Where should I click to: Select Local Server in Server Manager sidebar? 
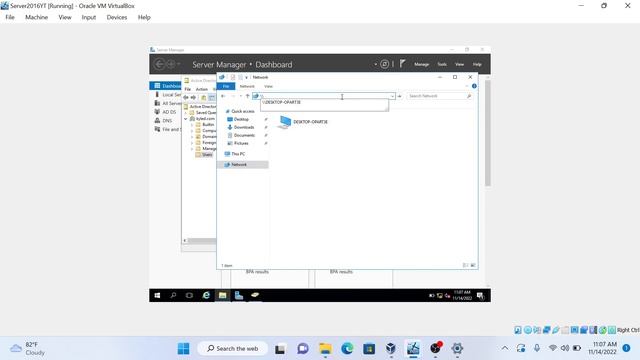167,95
